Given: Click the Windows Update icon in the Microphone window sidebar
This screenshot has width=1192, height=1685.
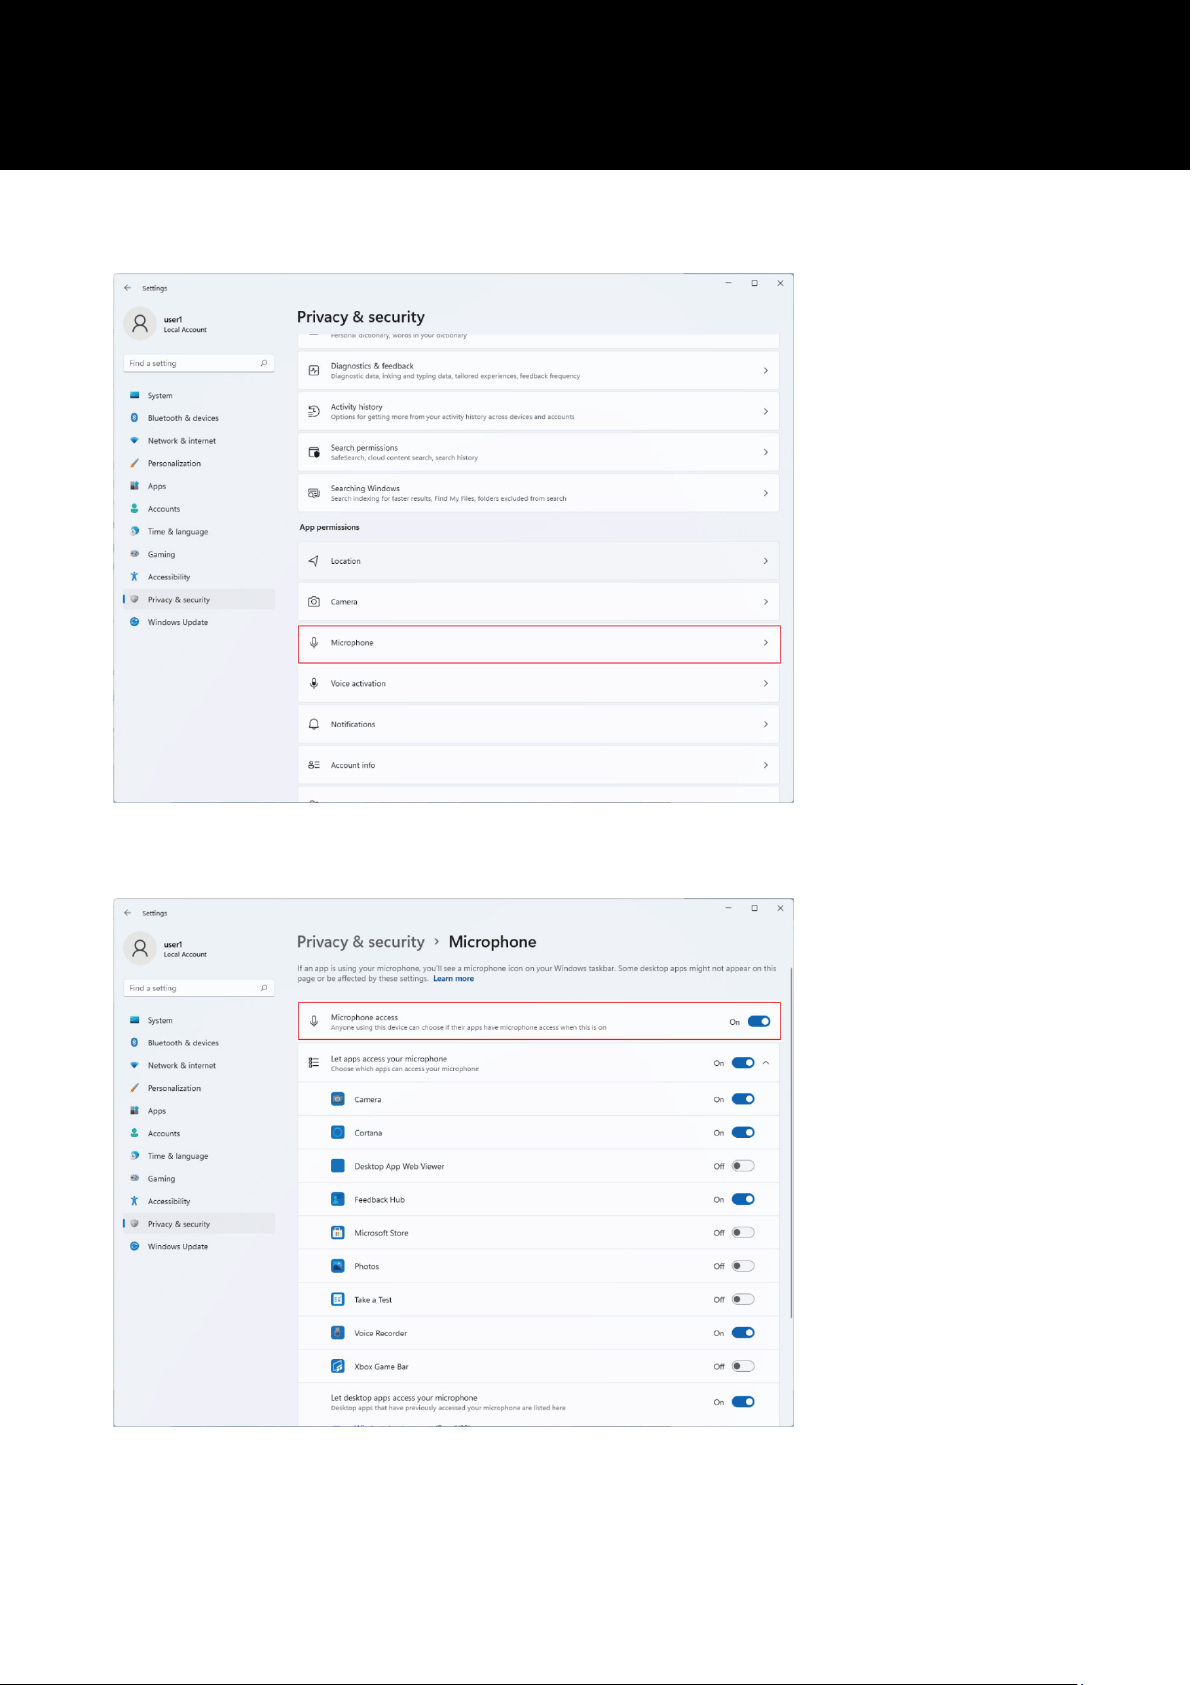Looking at the screenshot, I should [x=134, y=1246].
